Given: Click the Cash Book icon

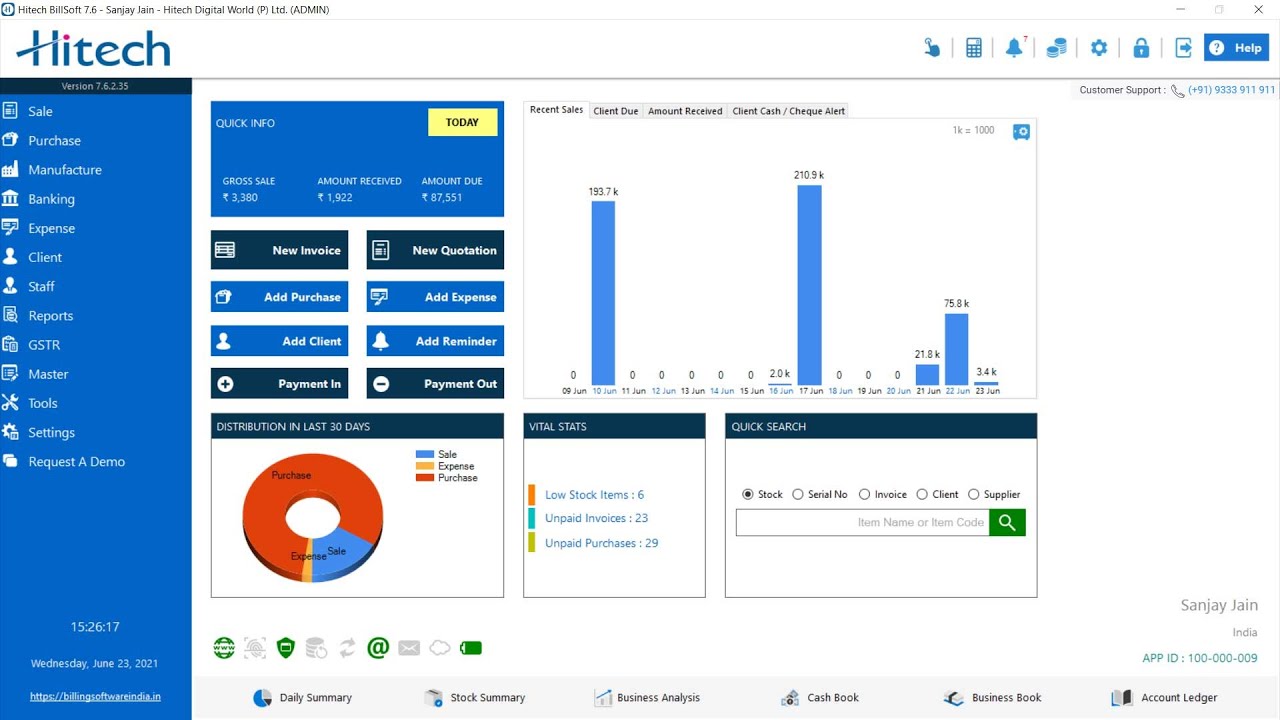Looking at the screenshot, I should (790, 698).
